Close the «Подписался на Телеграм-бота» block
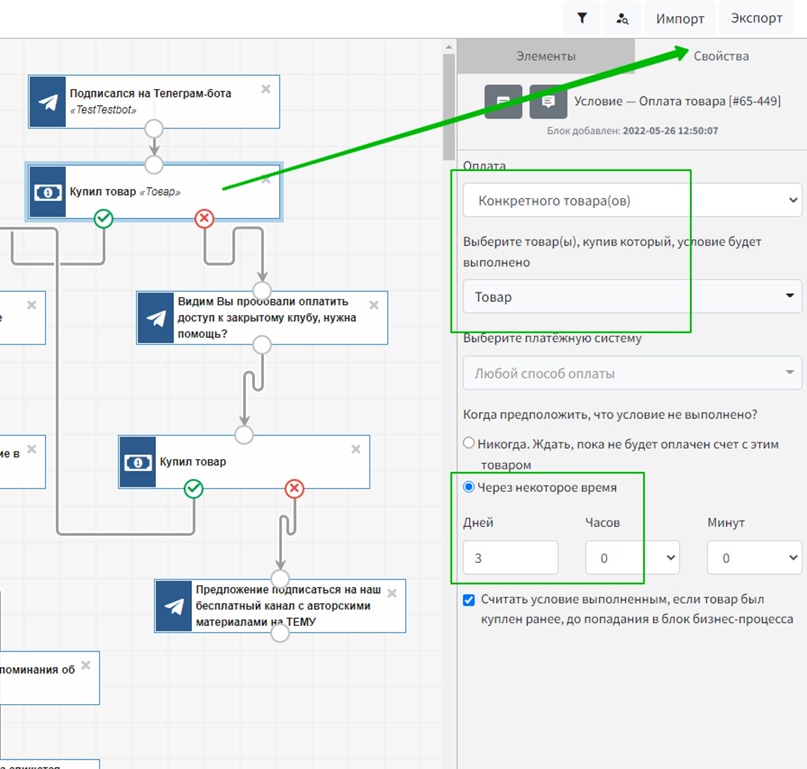This screenshot has width=807, height=769. click(x=266, y=89)
